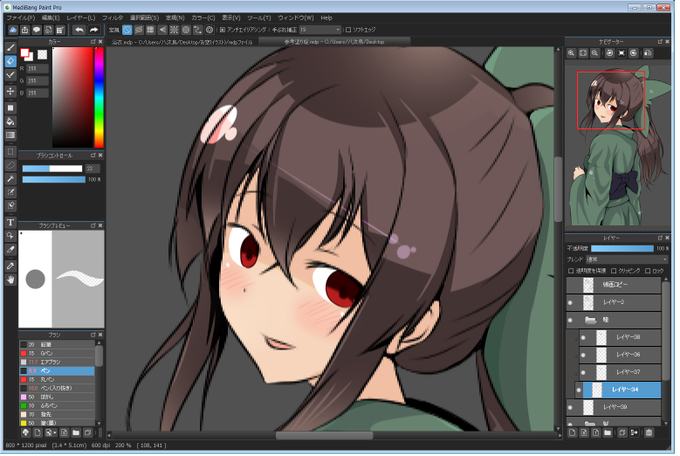Click the delete layer trash icon
The height and width of the screenshot is (456, 680).
pyautogui.click(x=649, y=433)
